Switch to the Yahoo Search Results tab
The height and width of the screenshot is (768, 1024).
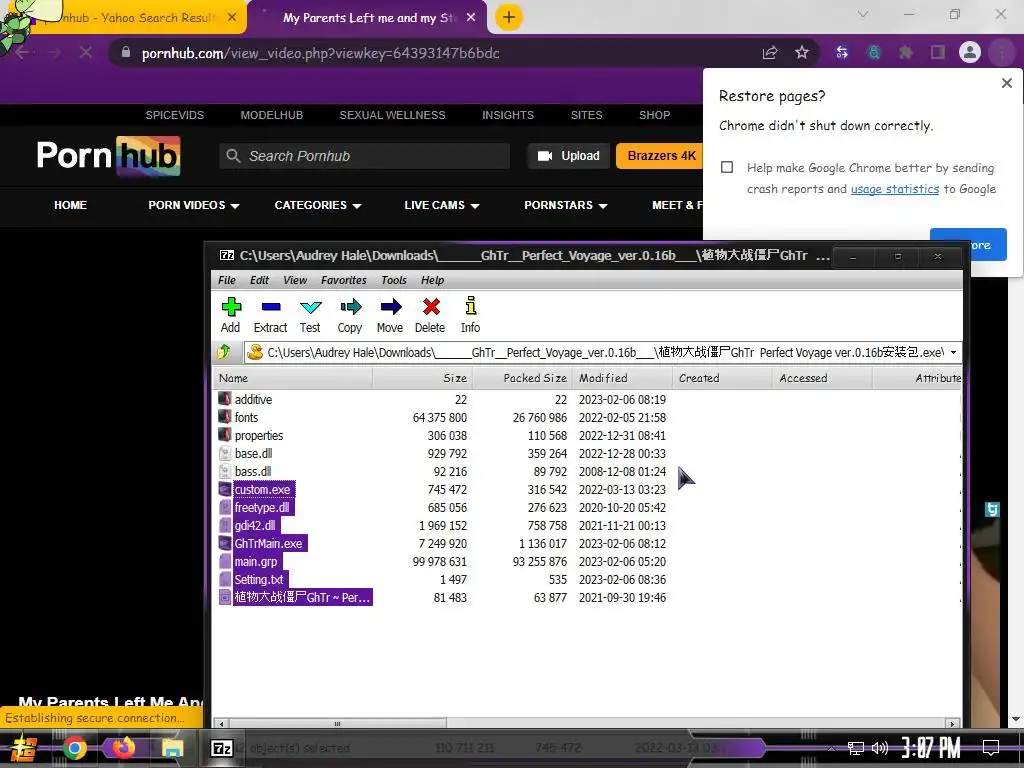(137, 18)
